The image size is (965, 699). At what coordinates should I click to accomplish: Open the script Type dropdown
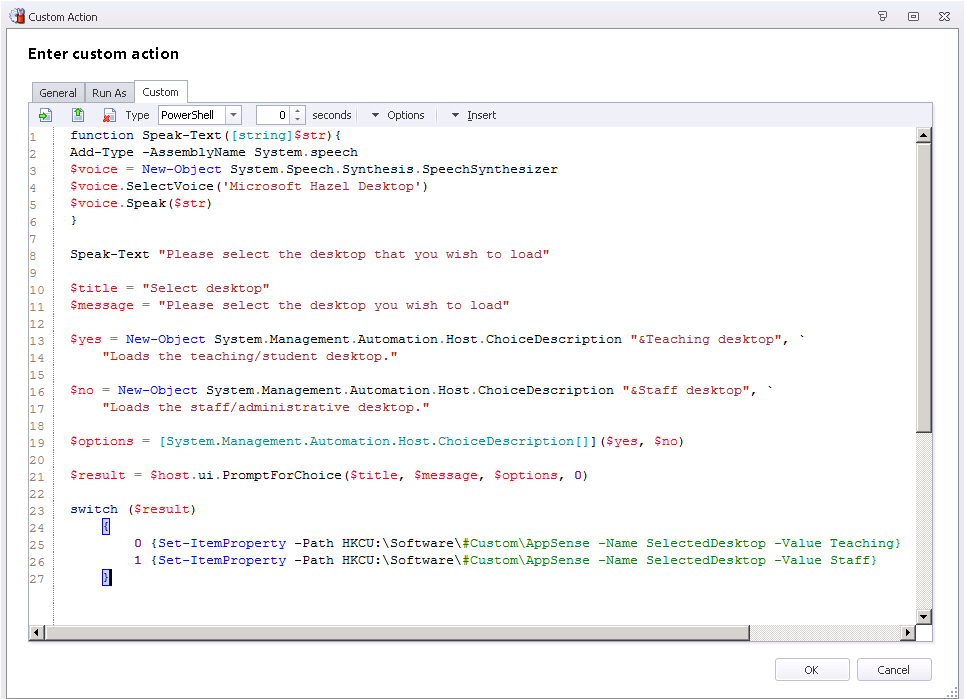coord(233,115)
